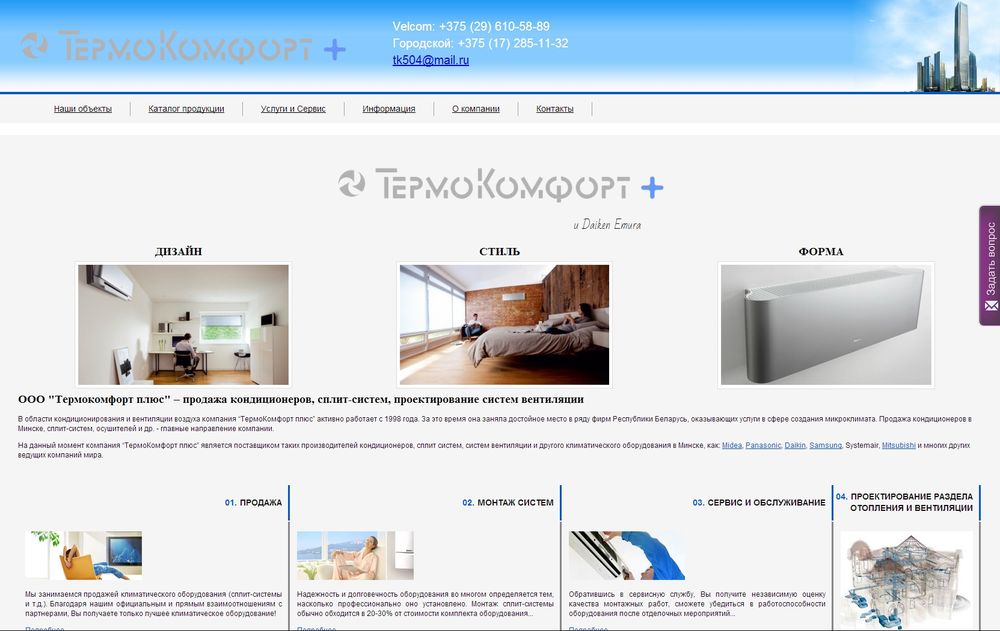Click the 04. ПРОЕКТИРОВАНИЕ РАЗДЕЛА heading
The width and height of the screenshot is (1000, 631).
click(904, 502)
